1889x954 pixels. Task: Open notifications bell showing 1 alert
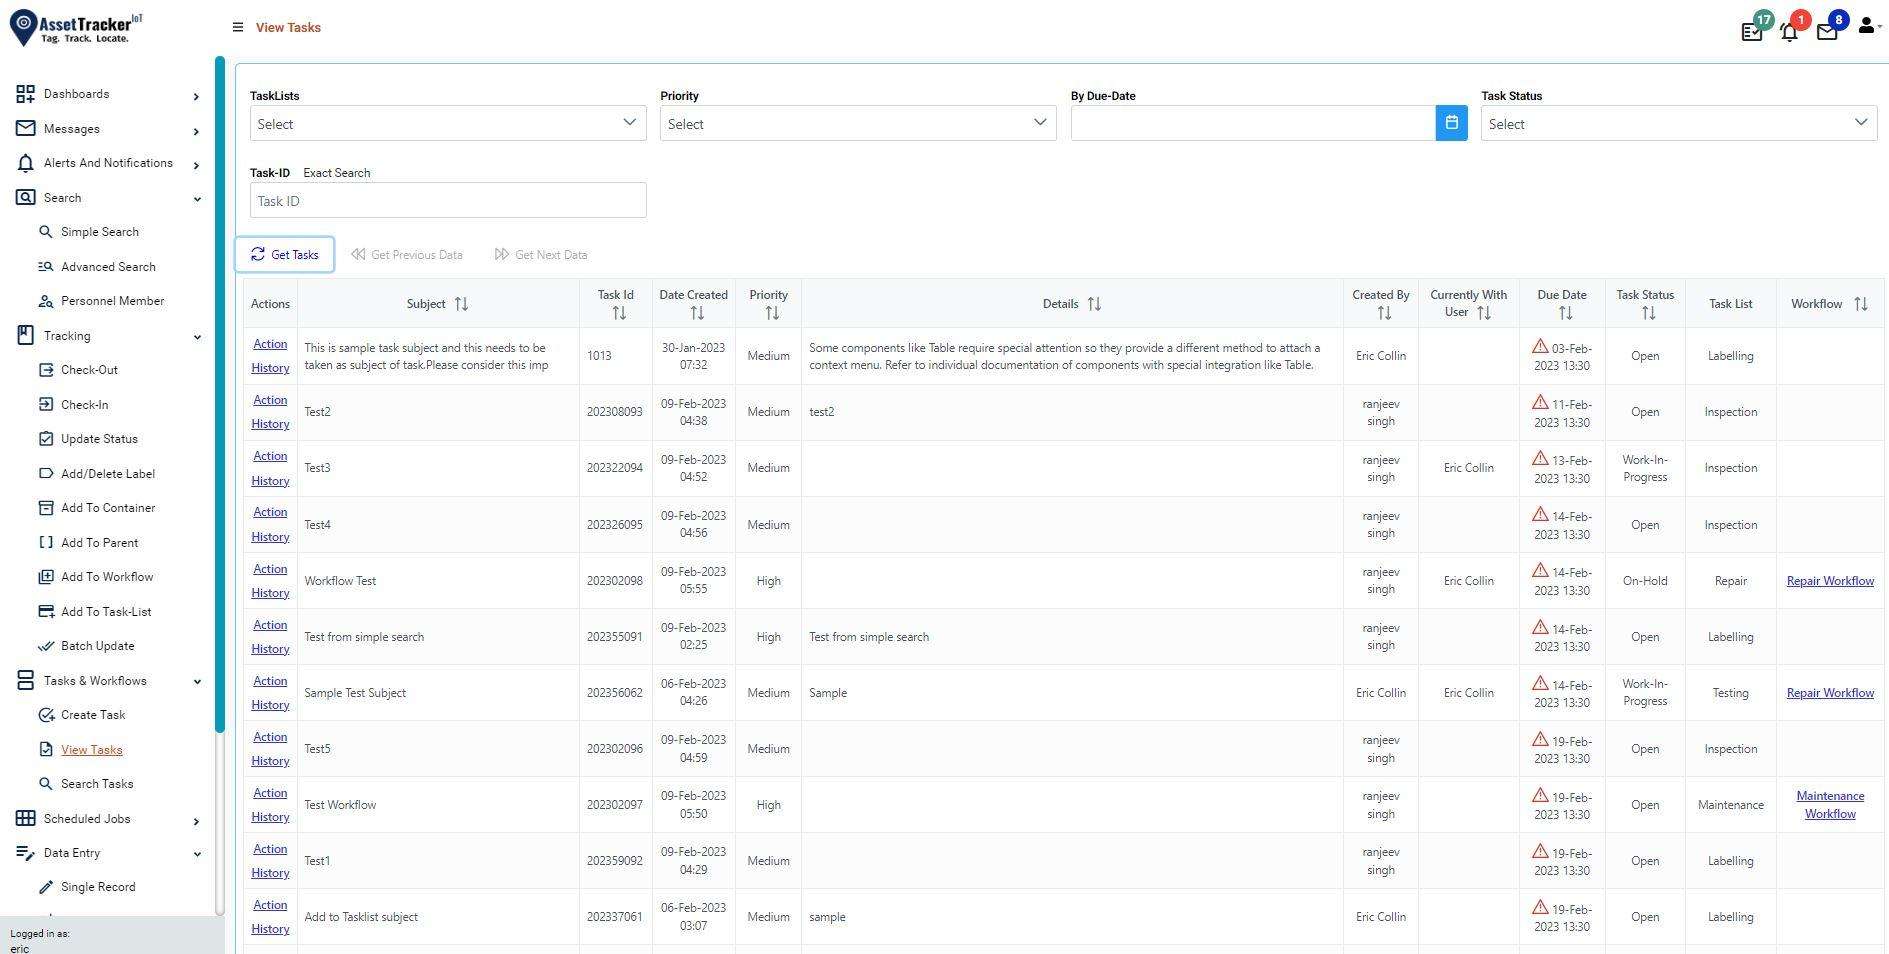pyautogui.click(x=1789, y=31)
